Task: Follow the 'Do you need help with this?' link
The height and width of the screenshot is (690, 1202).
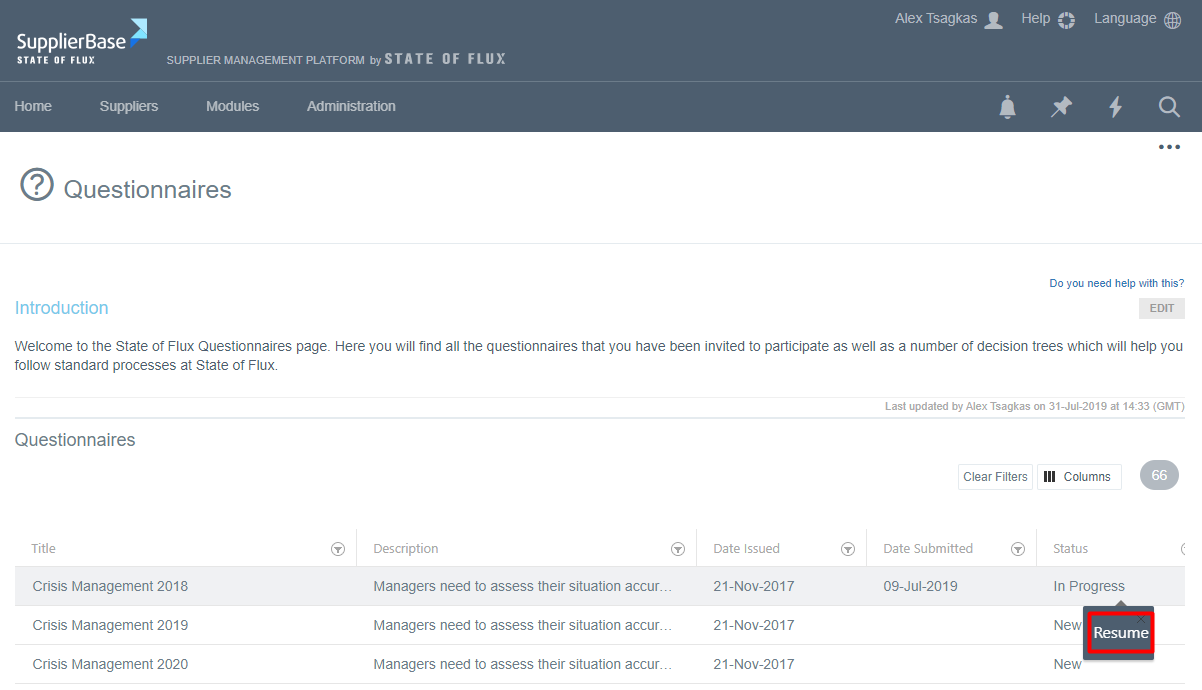Action: (1116, 283)
